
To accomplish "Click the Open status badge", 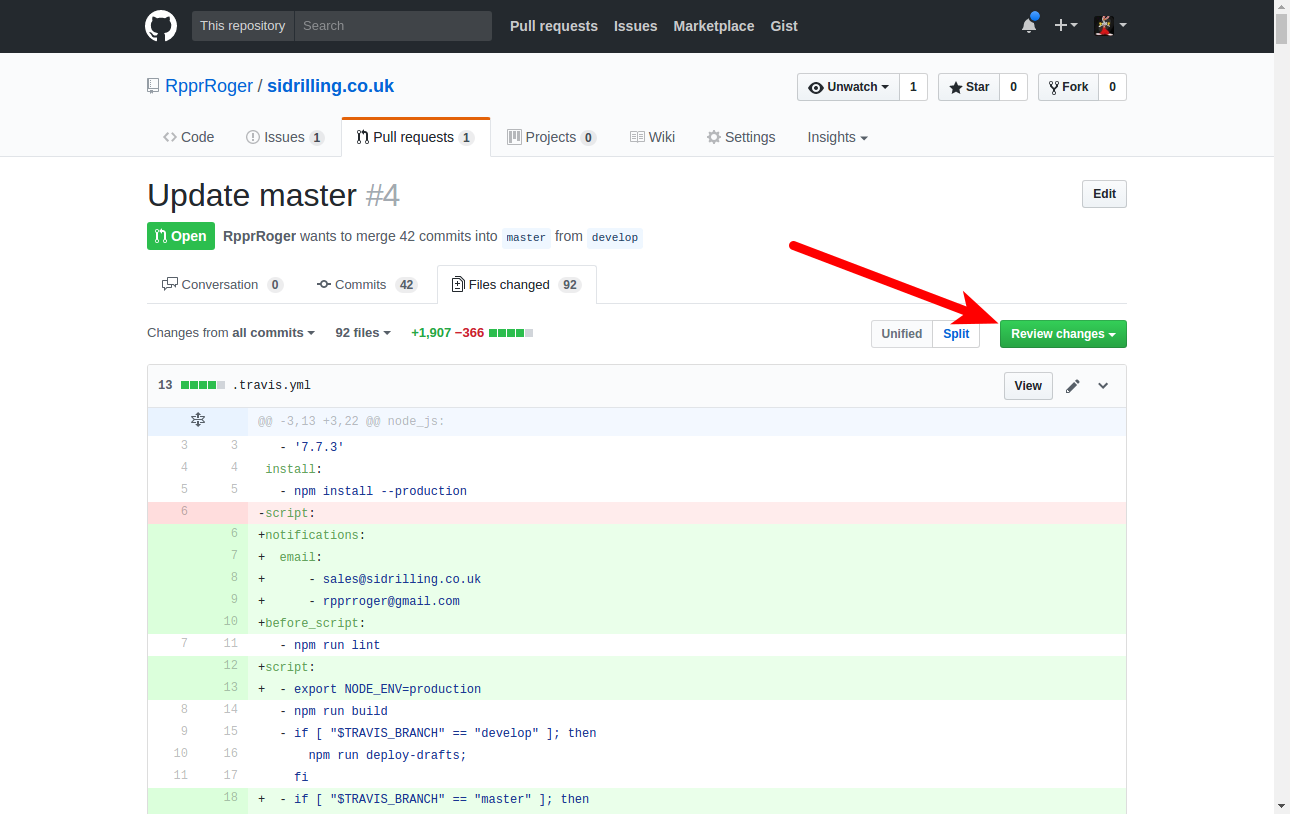I will click(x=181, y=236).
